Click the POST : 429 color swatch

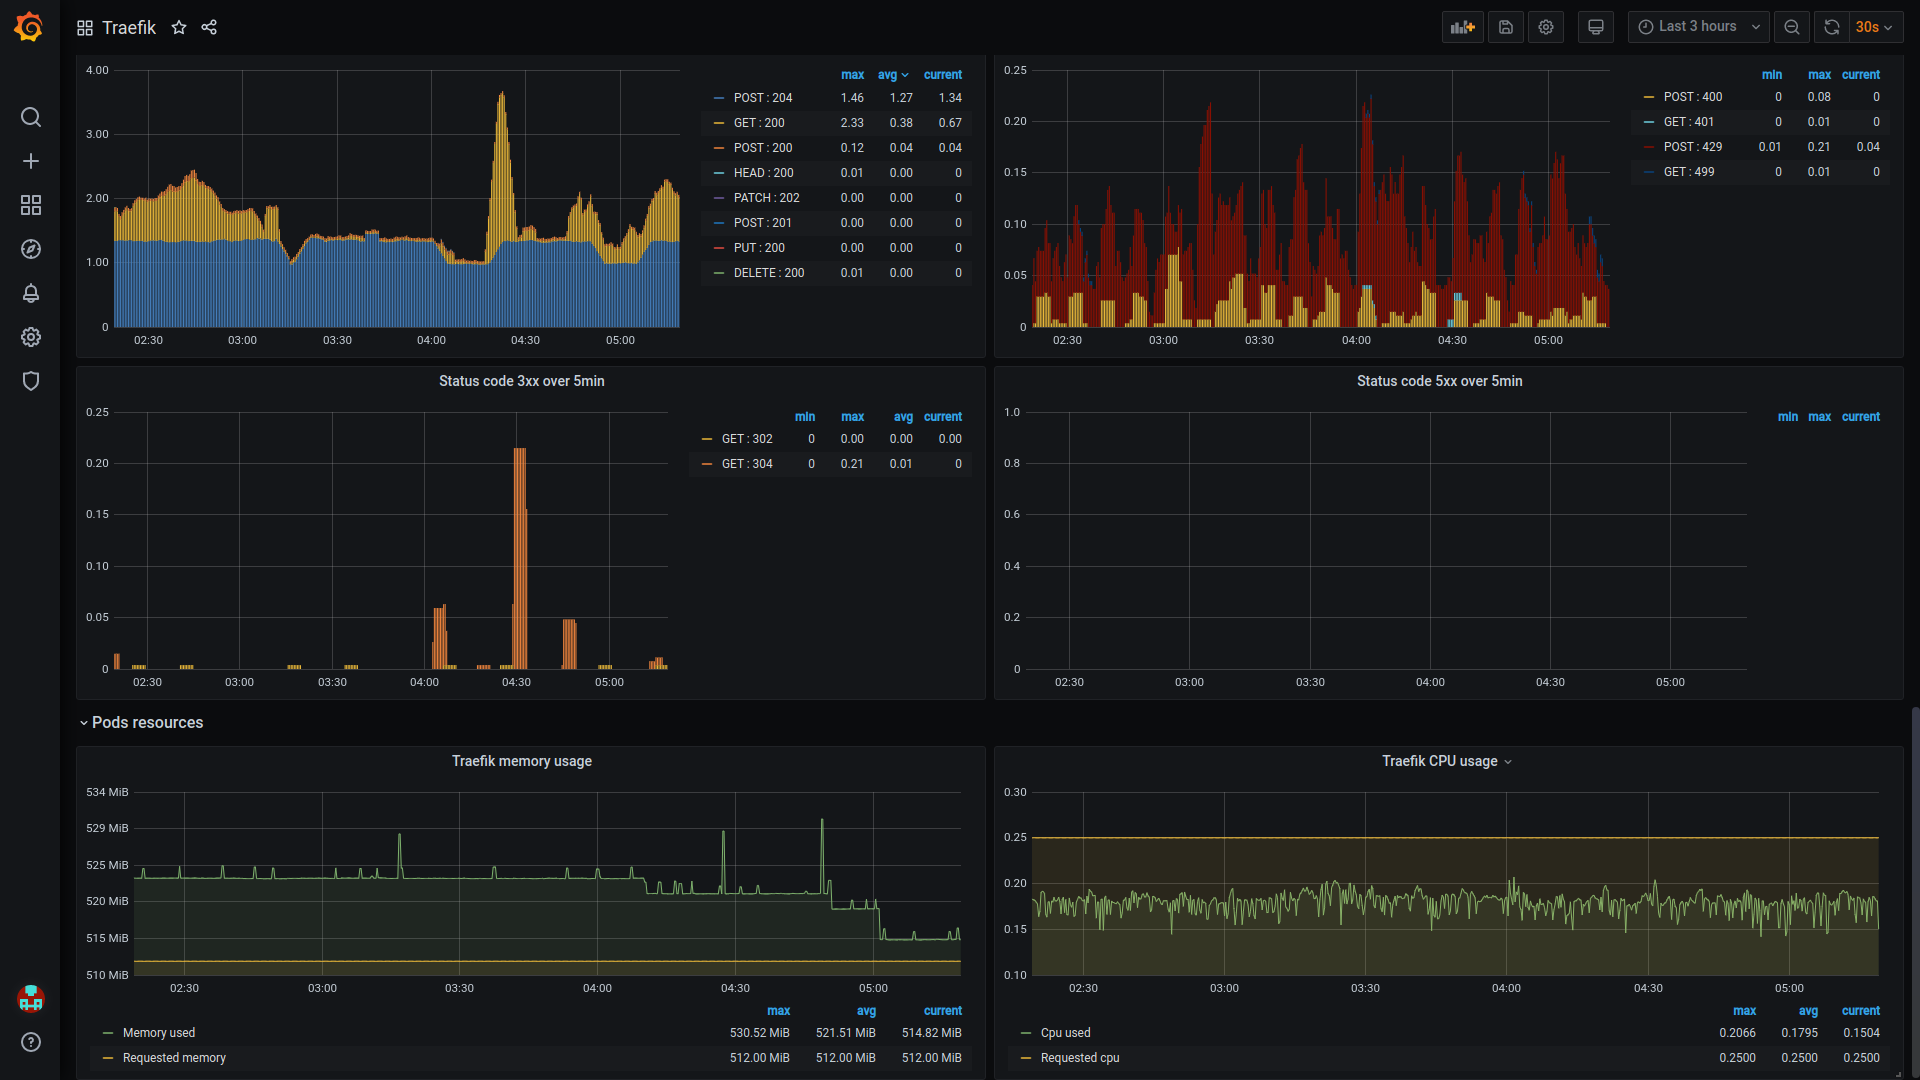pos(1648,147)
